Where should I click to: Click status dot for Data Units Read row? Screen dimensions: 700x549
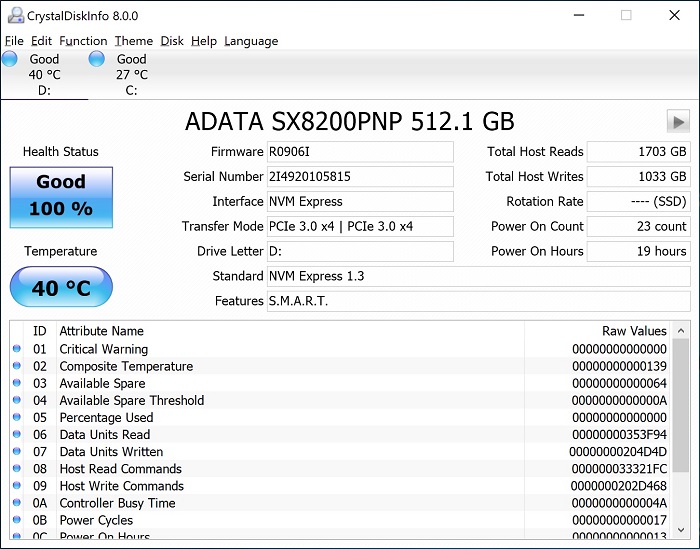point(17,434)
